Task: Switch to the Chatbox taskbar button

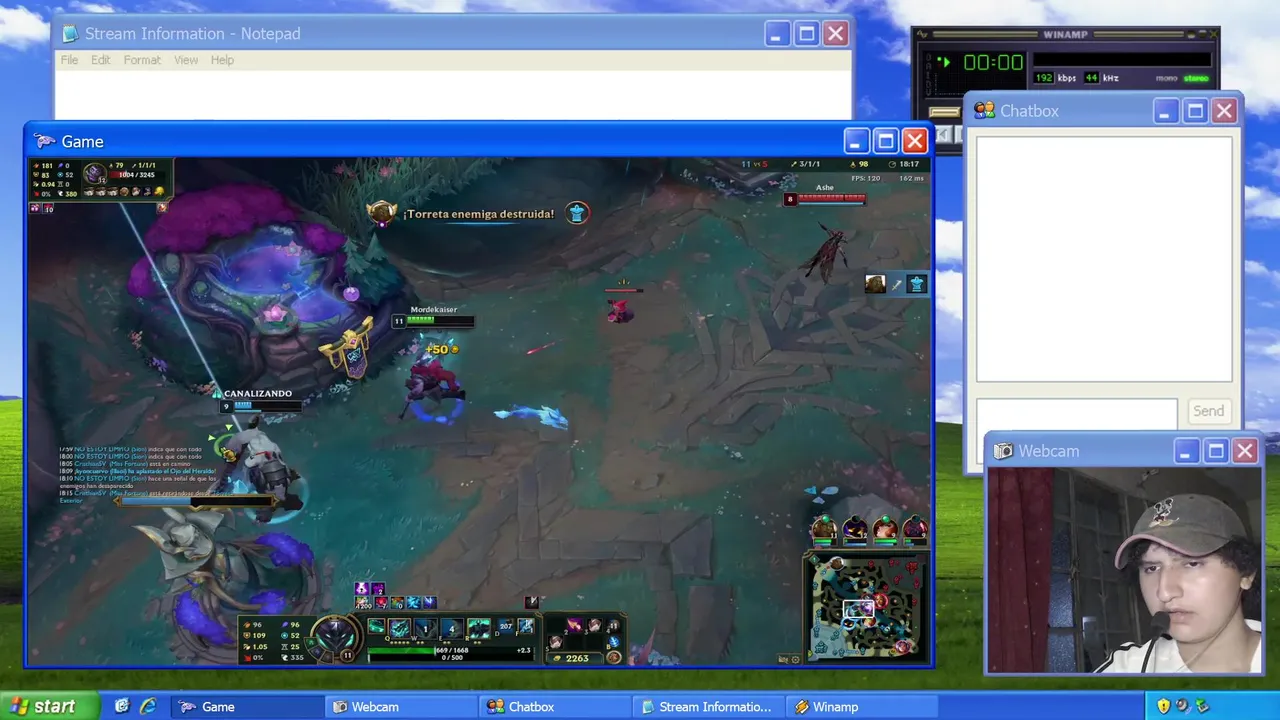Action: [x=555, y=707]
